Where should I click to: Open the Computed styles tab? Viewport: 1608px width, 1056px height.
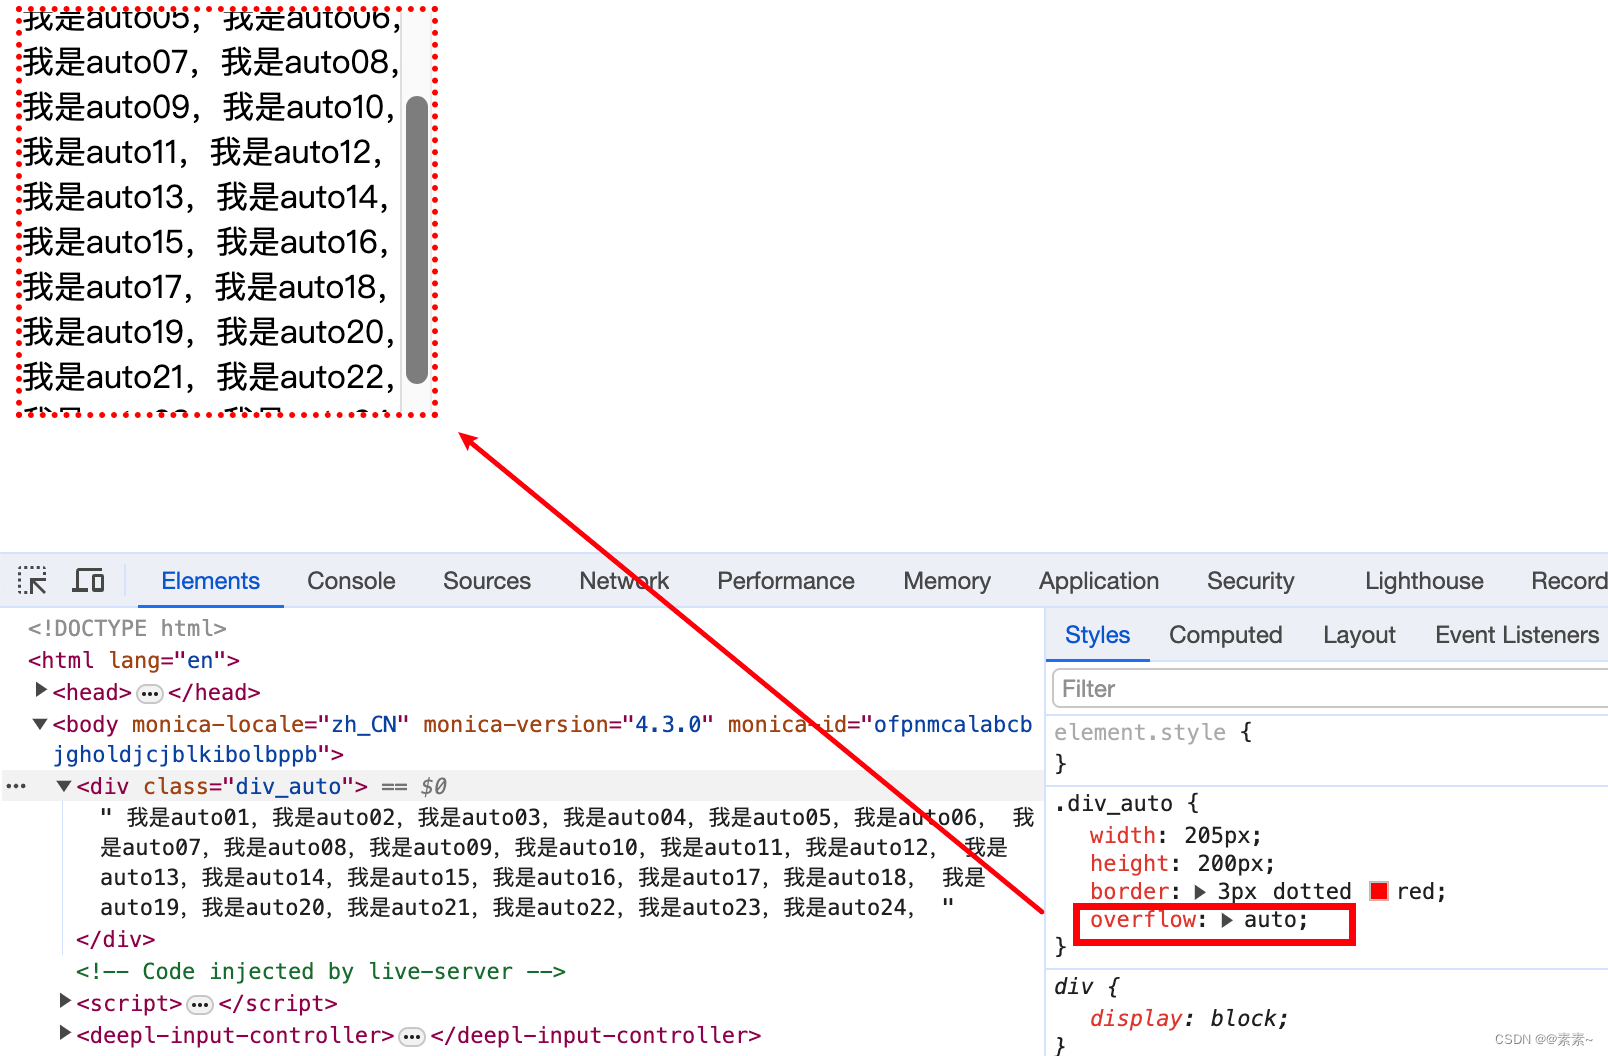pyautogui.click(x=1225, y=635)
